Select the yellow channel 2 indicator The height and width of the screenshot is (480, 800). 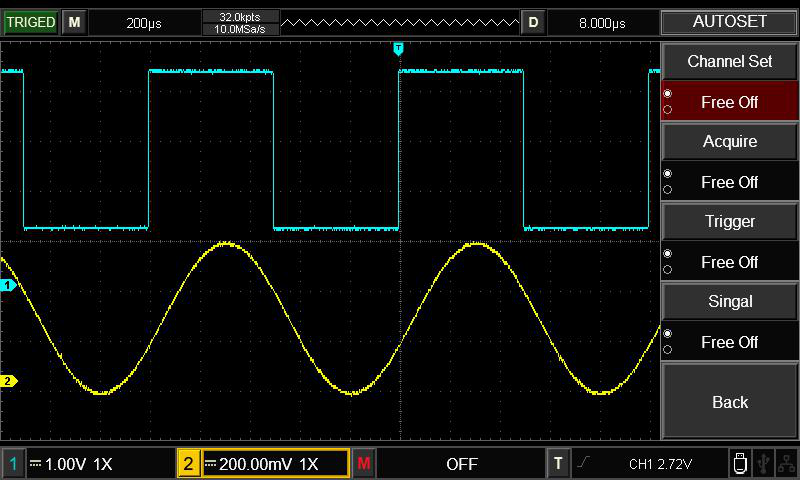188,464
